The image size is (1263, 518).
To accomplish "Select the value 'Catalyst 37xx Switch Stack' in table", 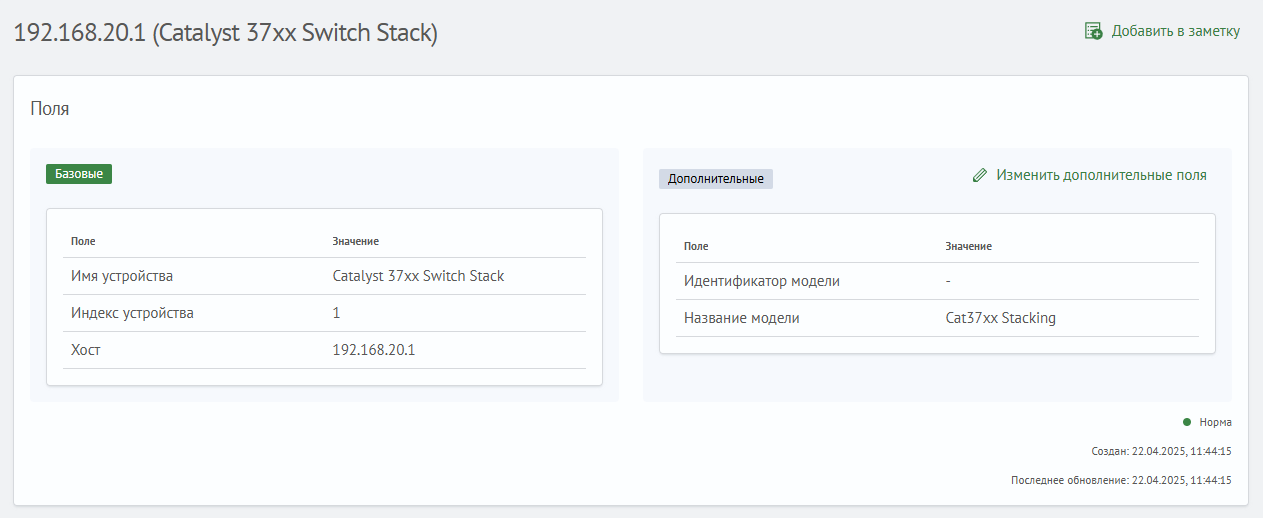I will pyautogui.click(x=418, y=276).
